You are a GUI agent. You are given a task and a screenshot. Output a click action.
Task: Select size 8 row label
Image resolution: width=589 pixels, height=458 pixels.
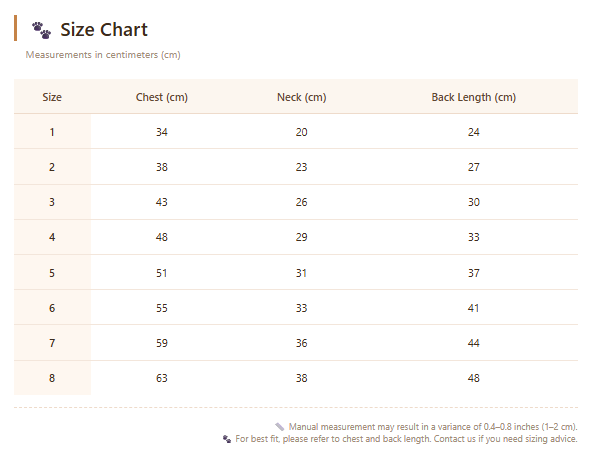point(52,378)
